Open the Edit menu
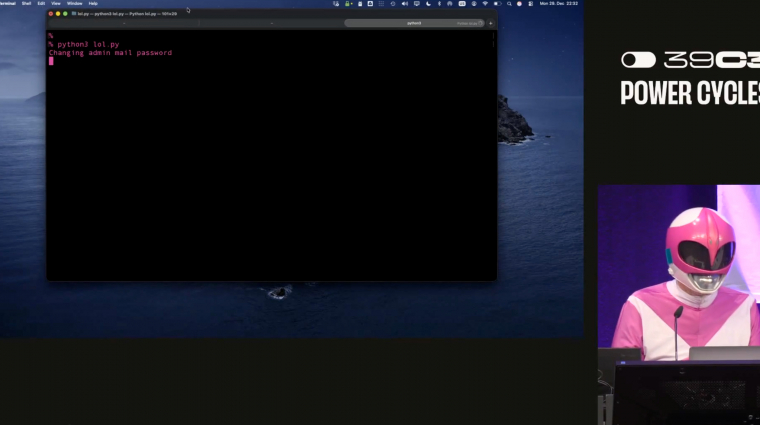Image resolution: width=760 pixels, height=425 pixels. pos(41,3)
